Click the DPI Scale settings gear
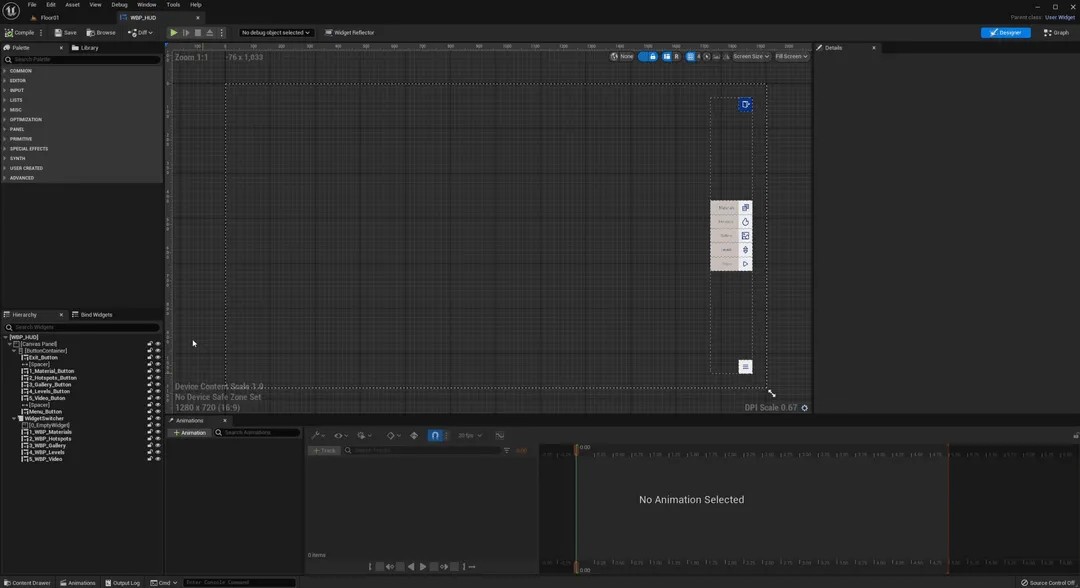Viewport: 1080px width, 588px height. click(805, 408)
